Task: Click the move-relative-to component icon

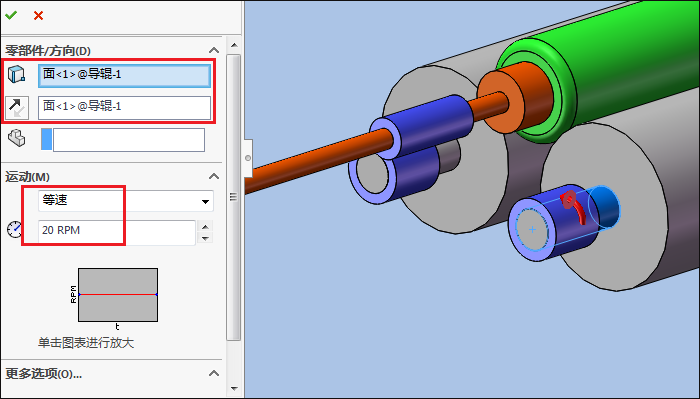Action: point(17,138)
